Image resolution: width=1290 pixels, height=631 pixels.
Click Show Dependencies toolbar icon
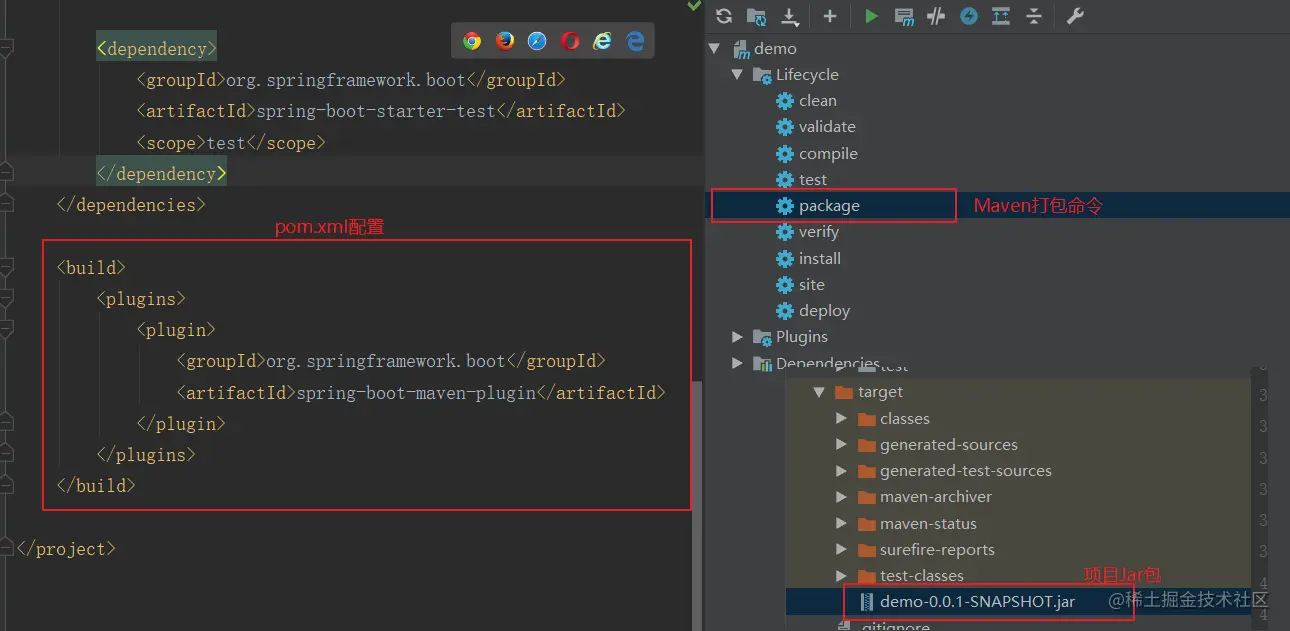[x=1001, y=16]
